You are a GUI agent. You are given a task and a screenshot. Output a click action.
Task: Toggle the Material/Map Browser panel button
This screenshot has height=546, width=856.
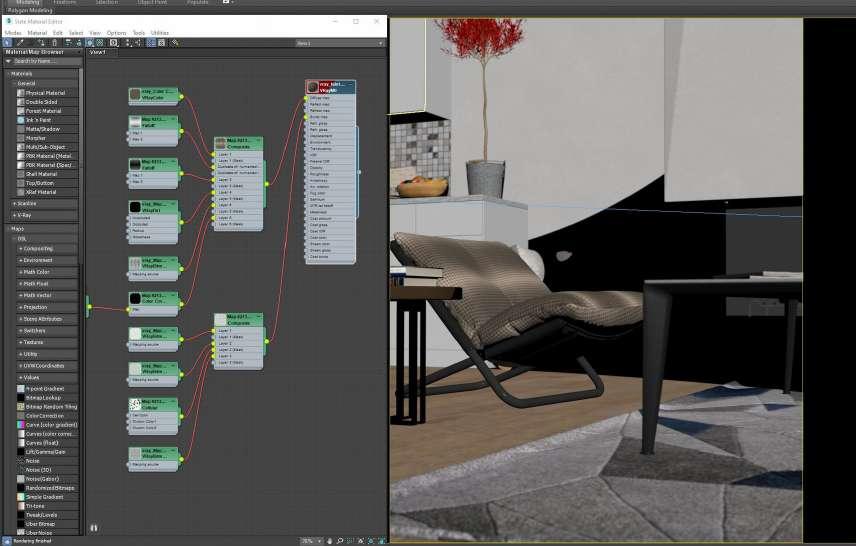pos(151,43)
